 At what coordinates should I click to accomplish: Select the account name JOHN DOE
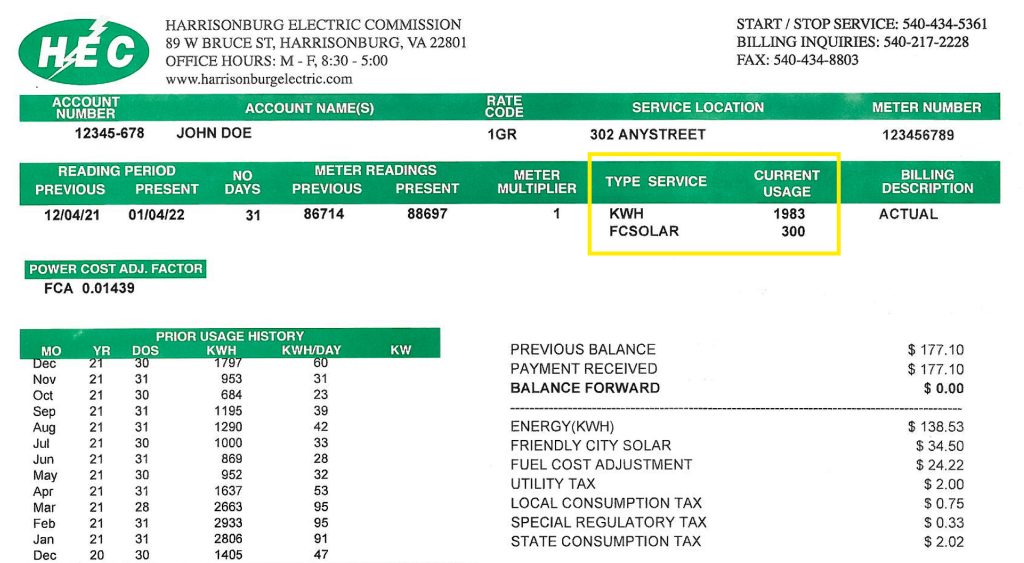(214, 133)
